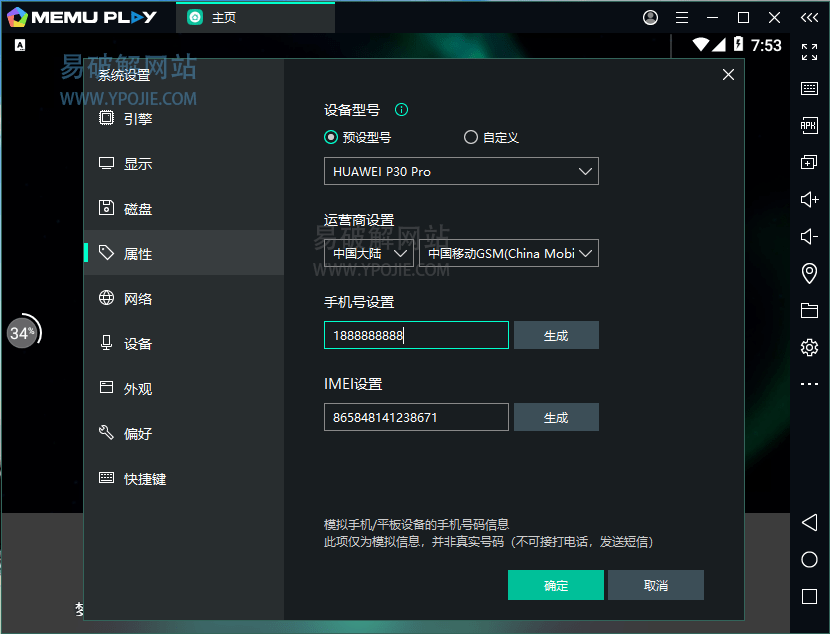Click the IMEI number input field

coord(416,417)
